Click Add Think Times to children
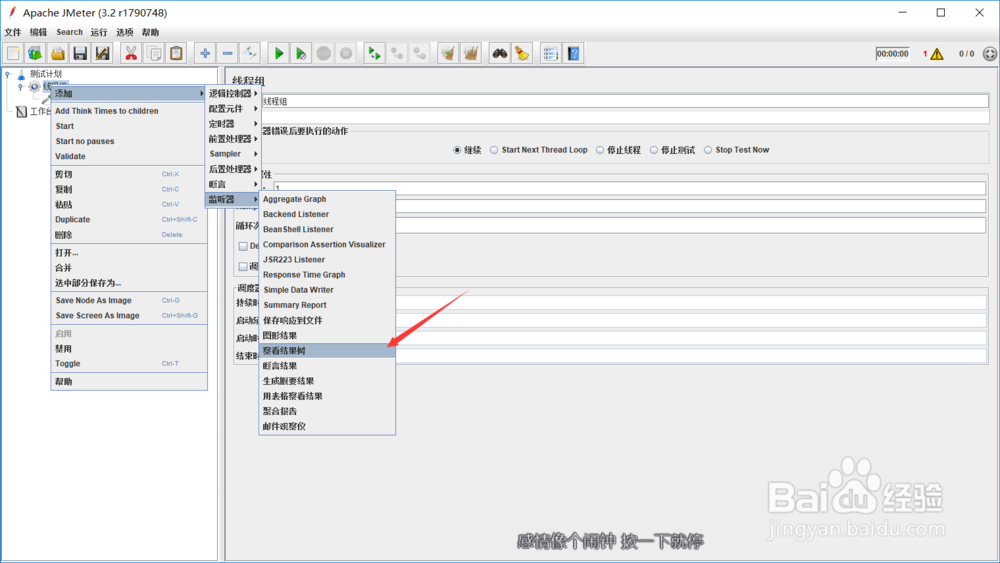 [129, 111]
